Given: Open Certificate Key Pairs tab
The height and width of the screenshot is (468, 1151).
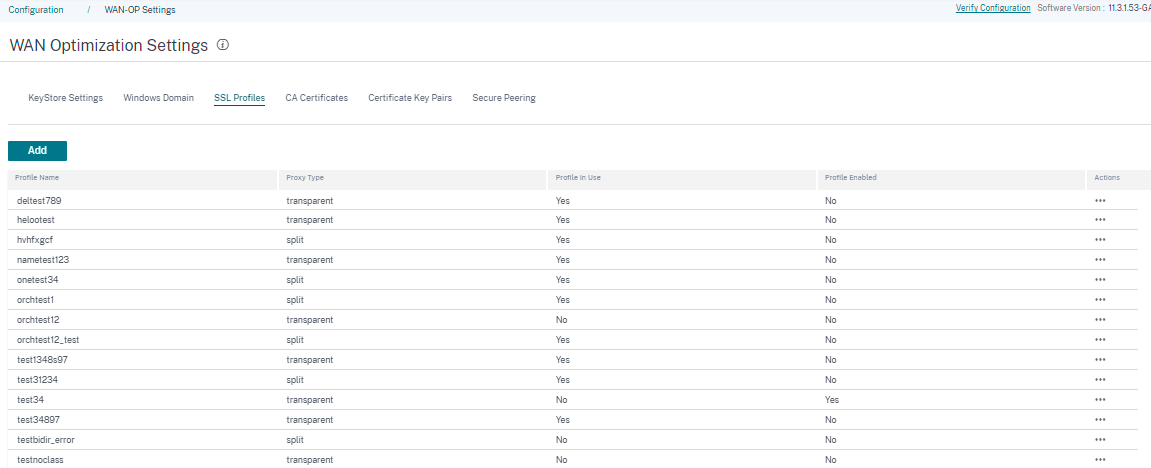Looking at the screenshot, I should [410, 98].
